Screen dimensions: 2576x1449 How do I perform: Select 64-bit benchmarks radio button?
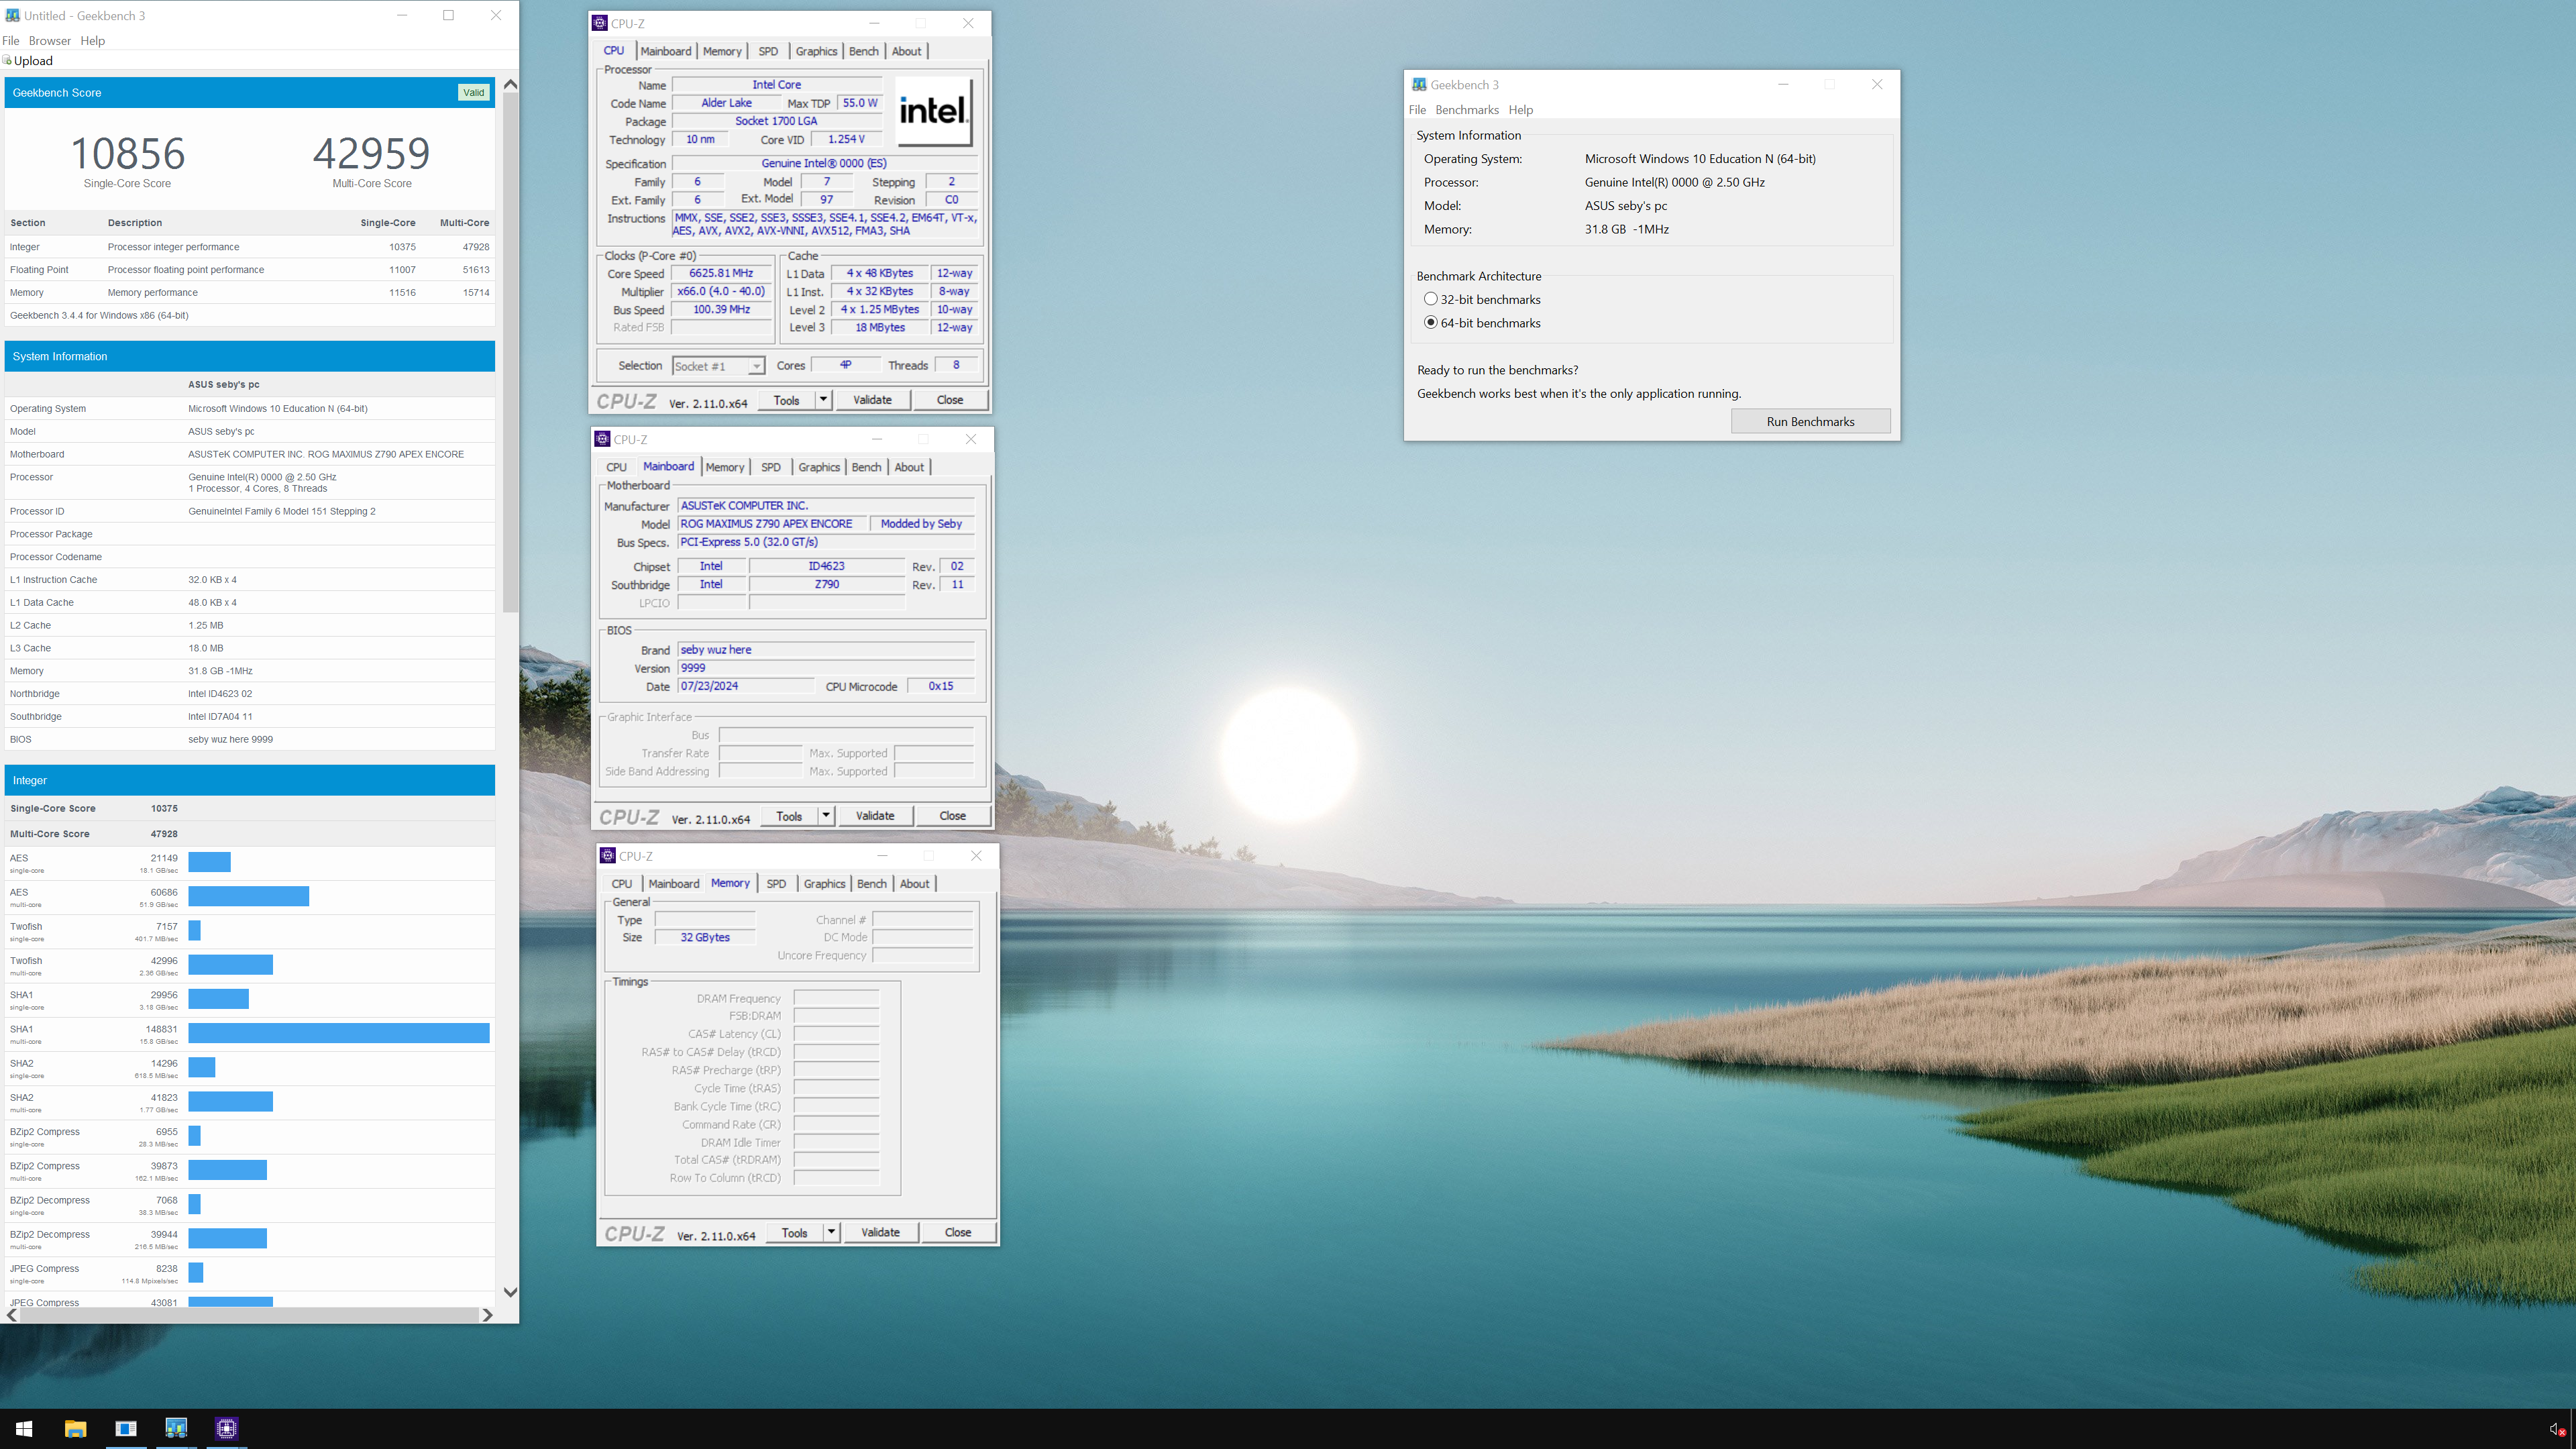pos(1430,322)
